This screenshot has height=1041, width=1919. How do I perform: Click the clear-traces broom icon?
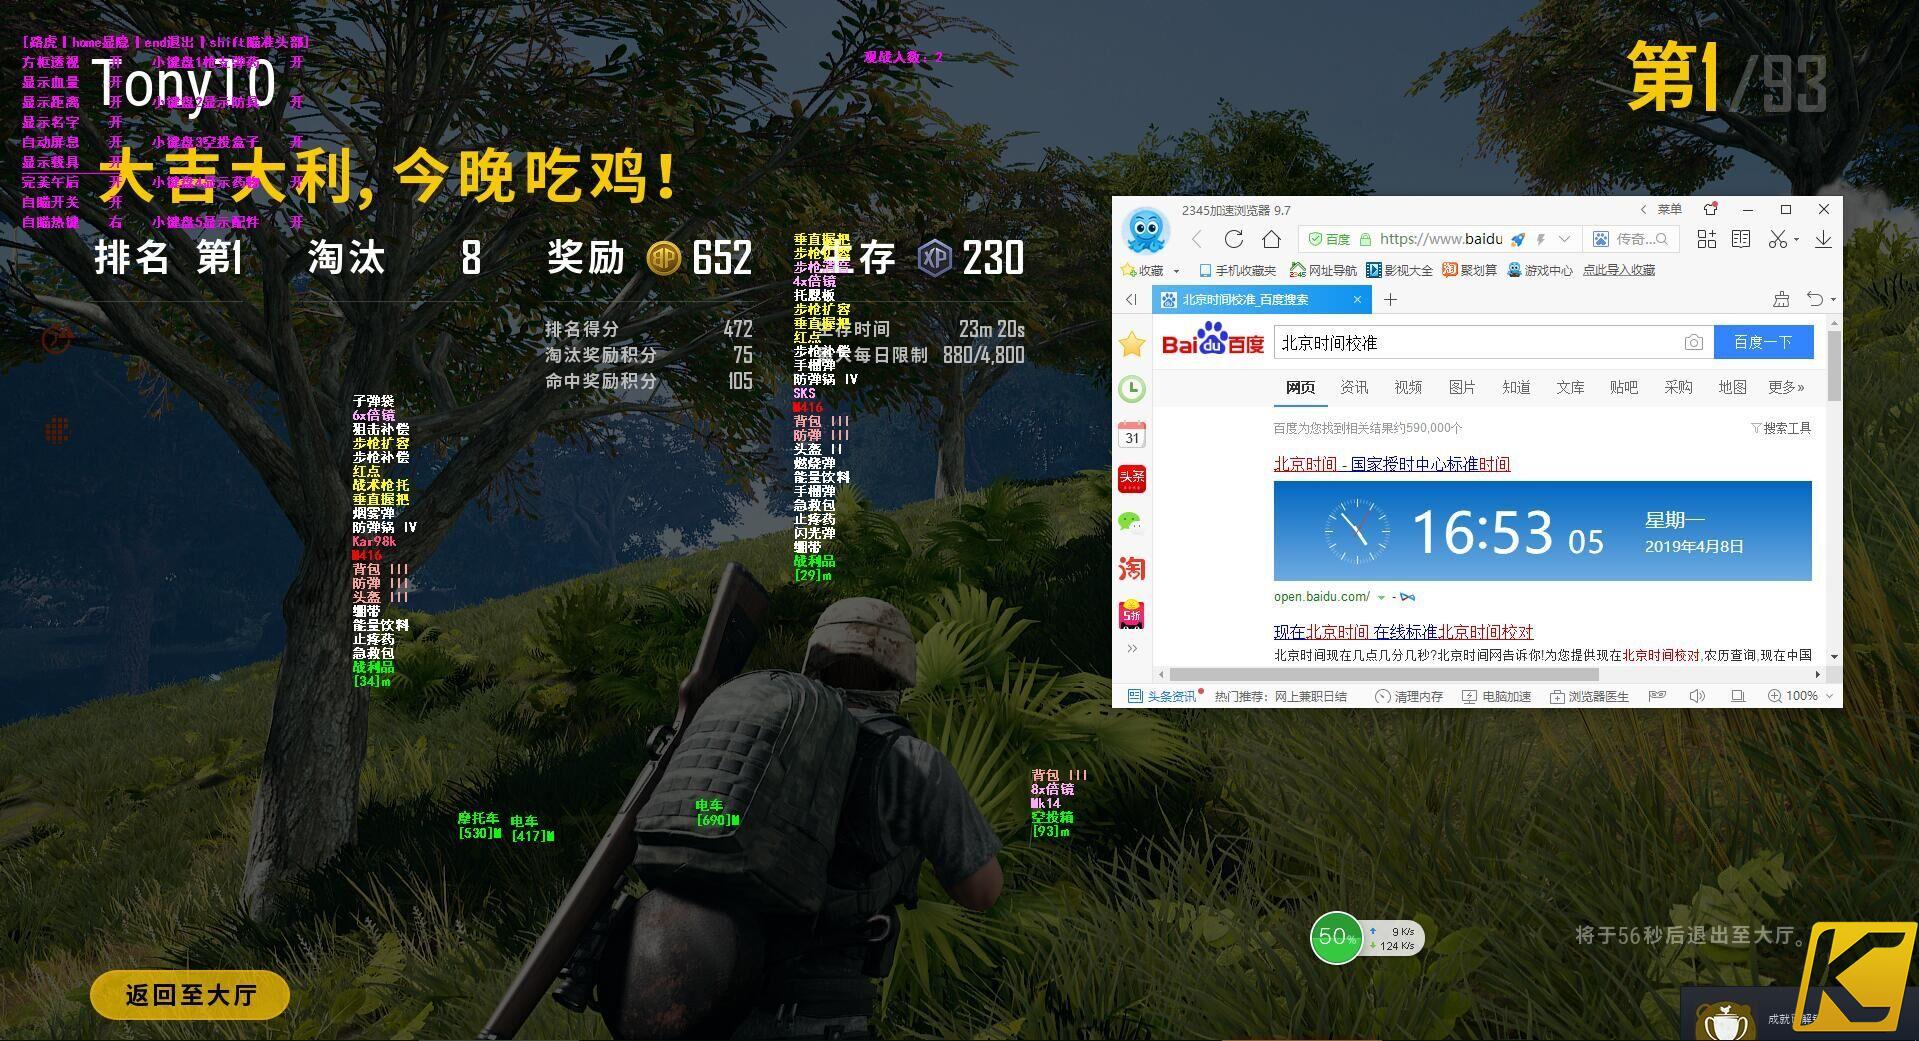click(x=1781, y=299)
